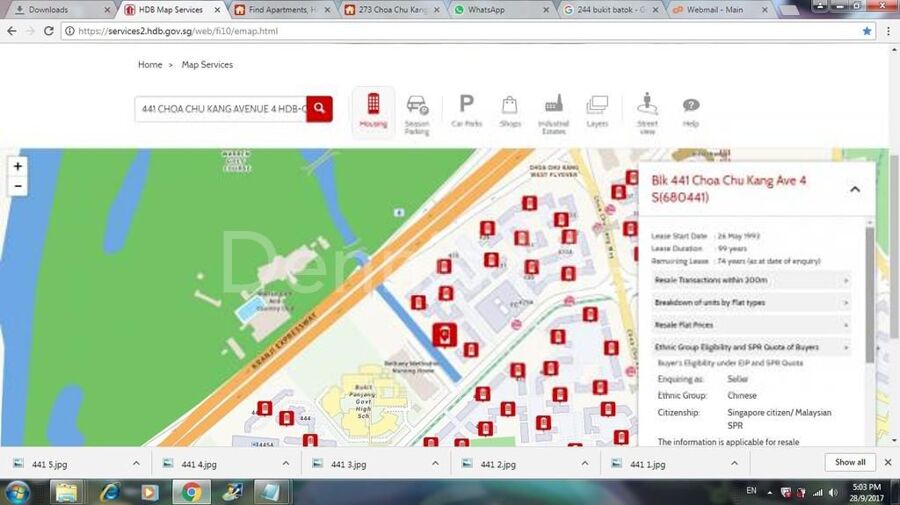The width and height of the screenshot is (900, 505).
Task: Expand Breakdown of units by Flat types
Action: tap(750, 303)
